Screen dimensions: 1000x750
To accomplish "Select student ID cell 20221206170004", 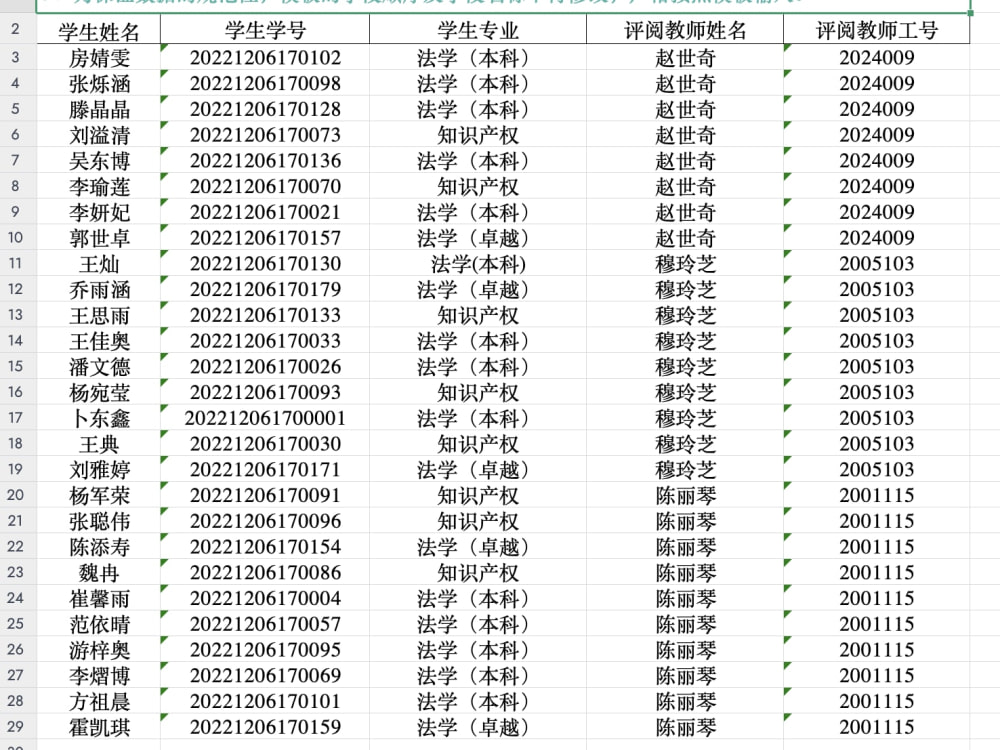I will coord(265,598).
